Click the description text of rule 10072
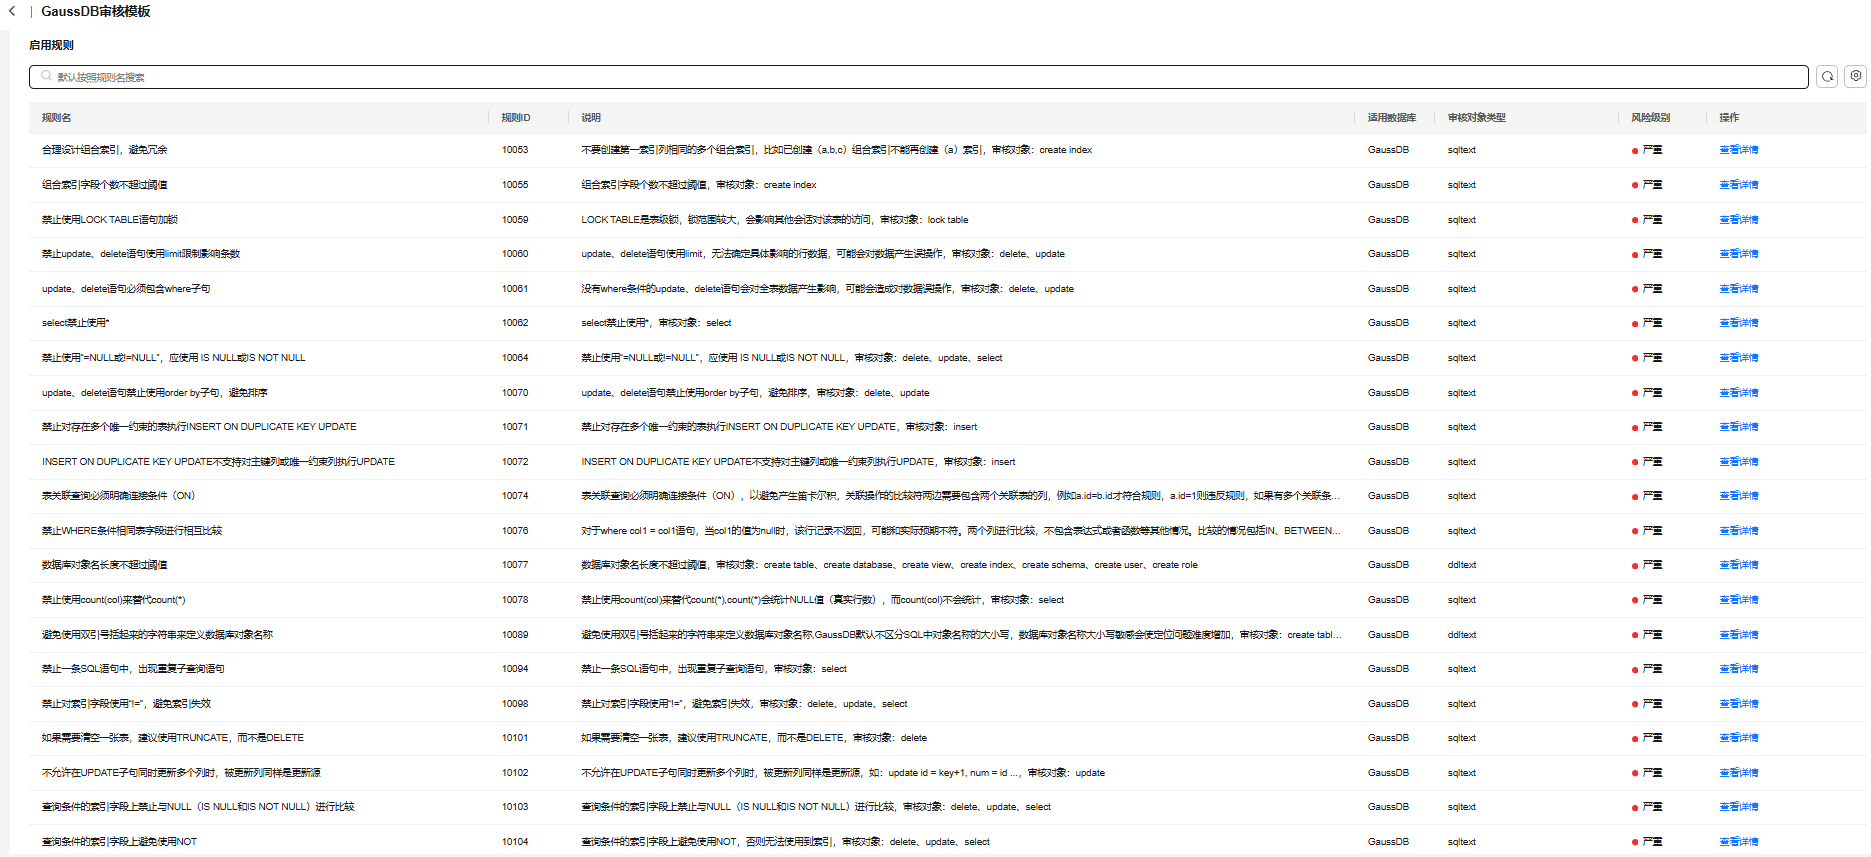 pos(798,462)
